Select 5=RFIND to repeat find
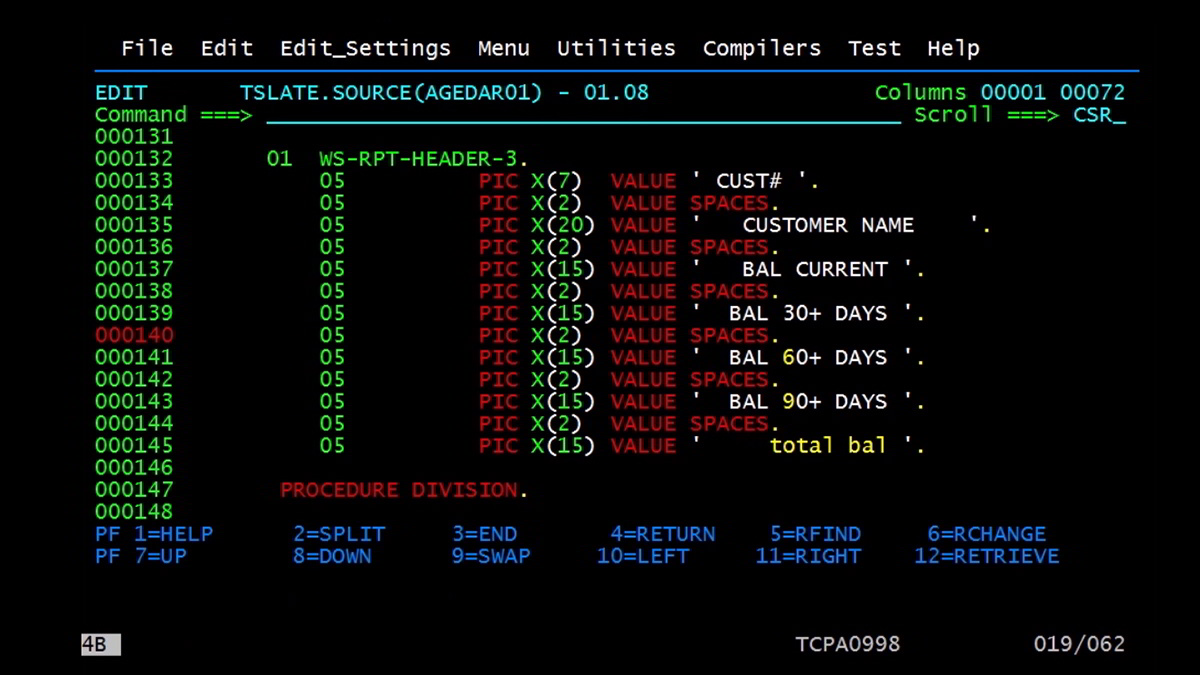Viewport: 1200px width, 675px height. pos(816,534)
